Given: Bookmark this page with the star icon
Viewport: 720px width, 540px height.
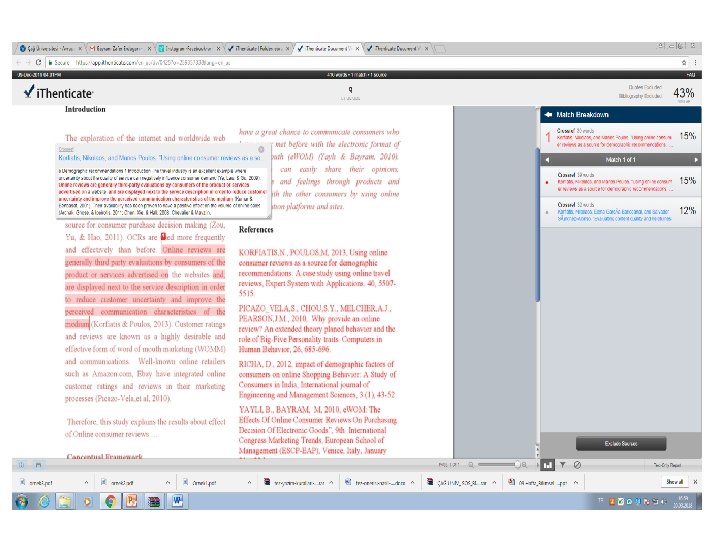Looking at the screenshot, I should click(x=684, y=62).
